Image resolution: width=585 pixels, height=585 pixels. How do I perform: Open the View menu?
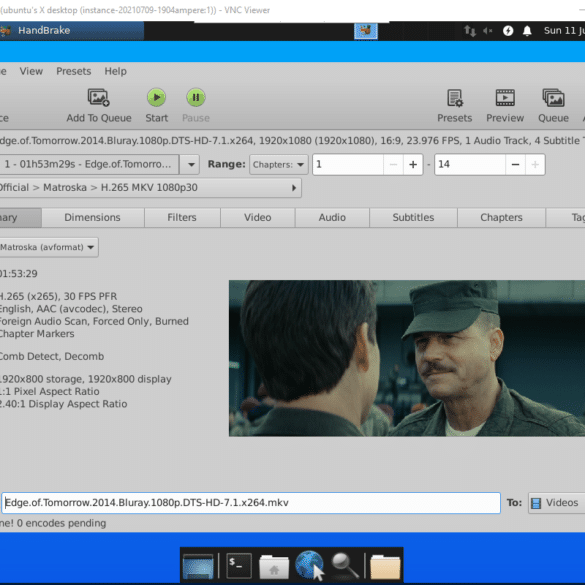click(x=31, y=71)
